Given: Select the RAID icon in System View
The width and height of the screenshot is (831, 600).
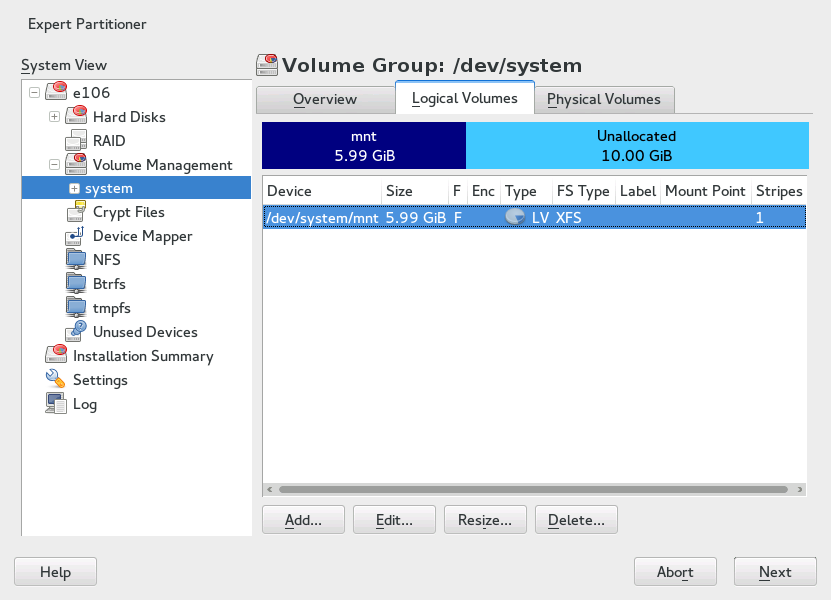Looking at the screenshot, I should (x=77, y=140).
